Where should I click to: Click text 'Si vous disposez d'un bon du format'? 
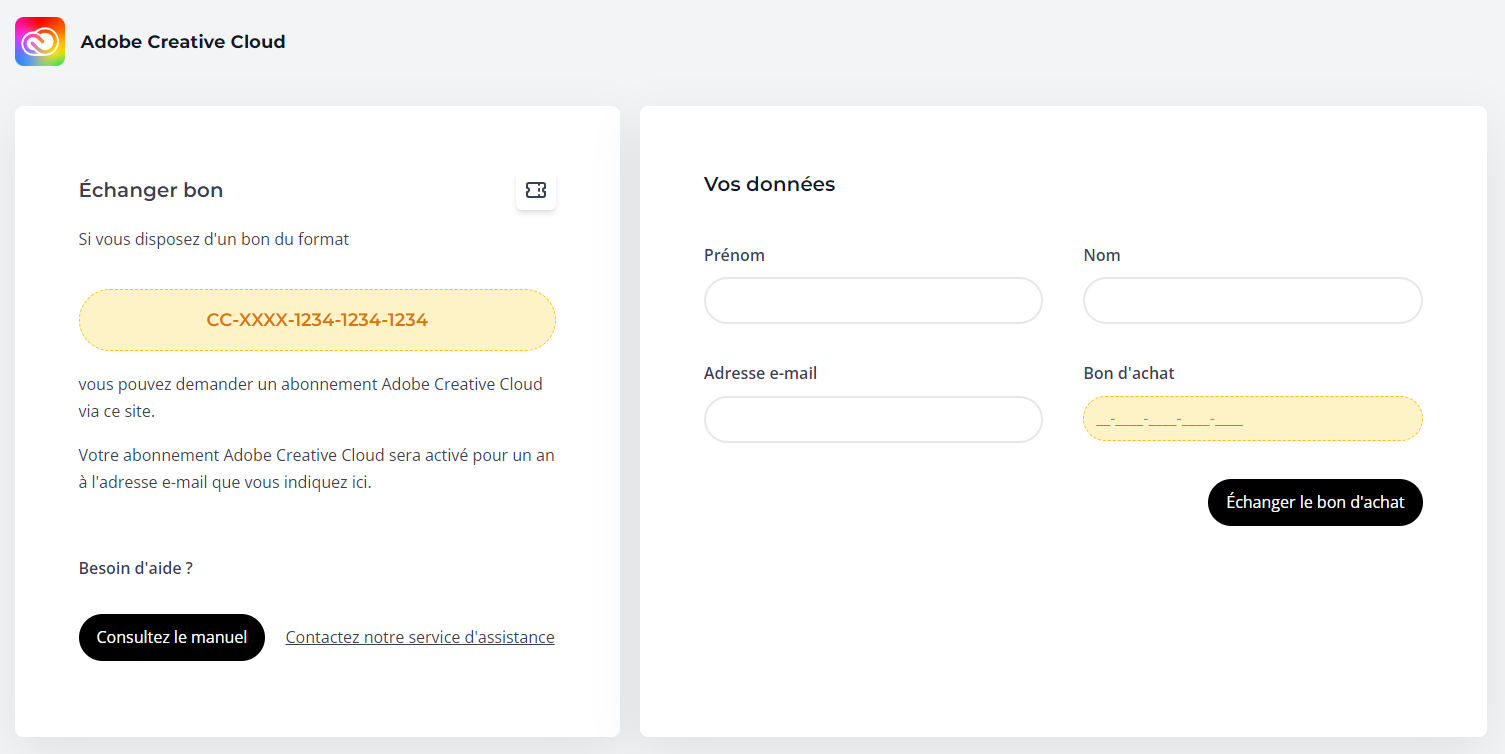coord(214,239)
